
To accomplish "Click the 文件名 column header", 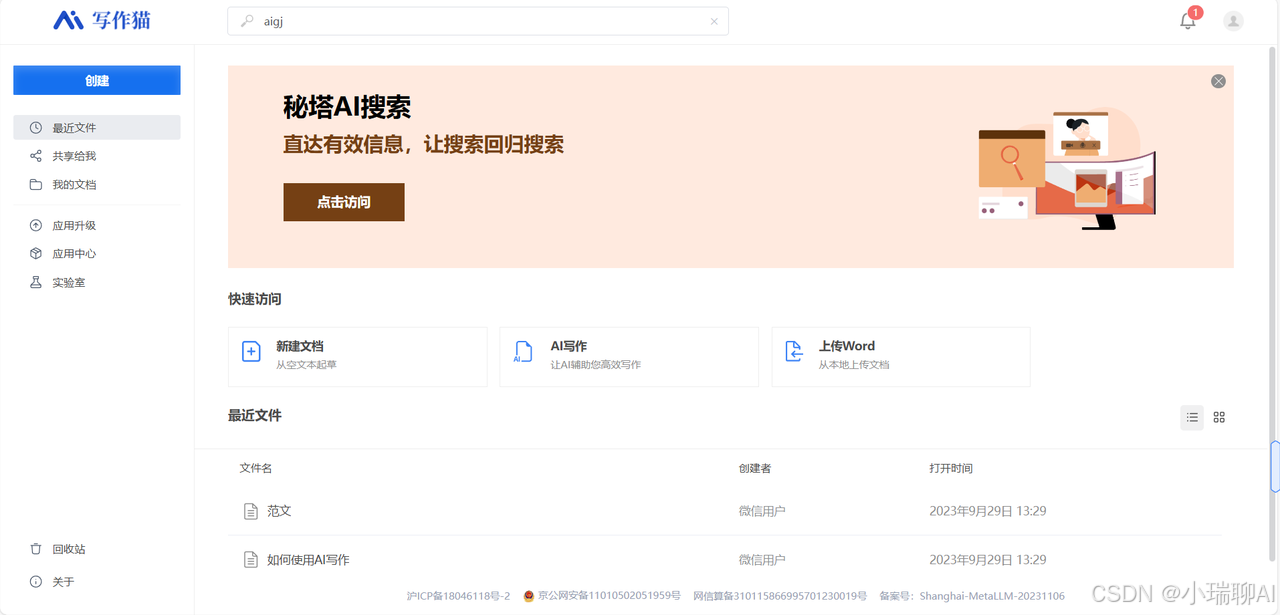I will pyautogui.click(x=256, y=468).
